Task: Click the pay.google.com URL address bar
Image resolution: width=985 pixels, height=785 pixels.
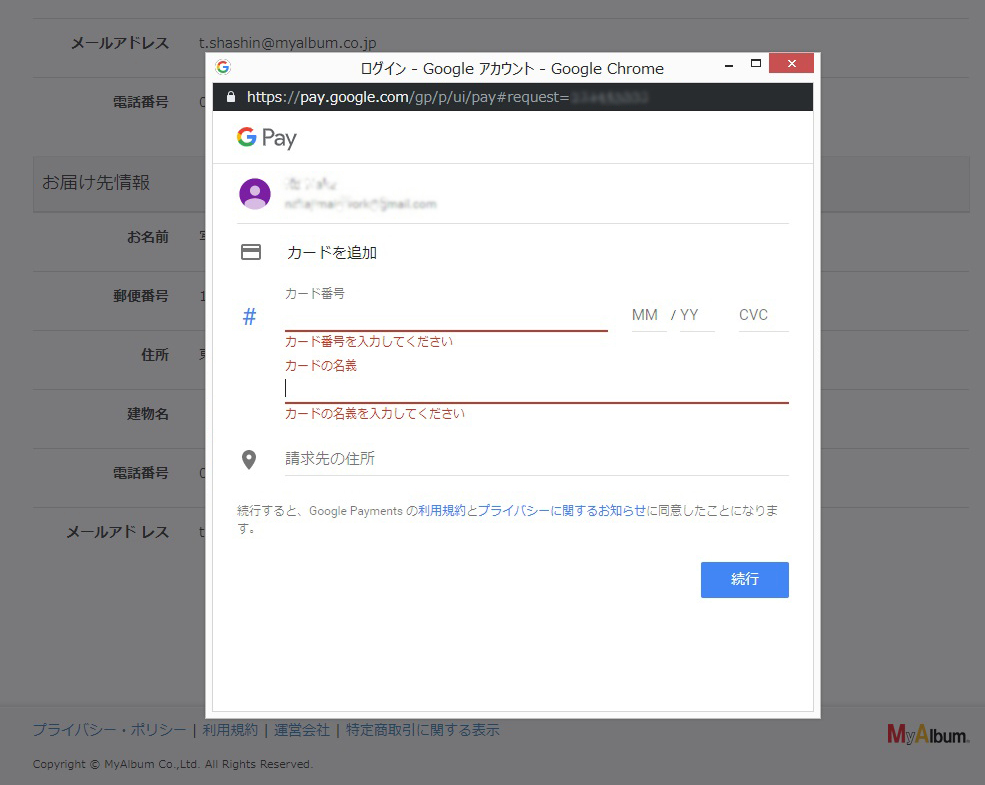Action: [450, 97]
